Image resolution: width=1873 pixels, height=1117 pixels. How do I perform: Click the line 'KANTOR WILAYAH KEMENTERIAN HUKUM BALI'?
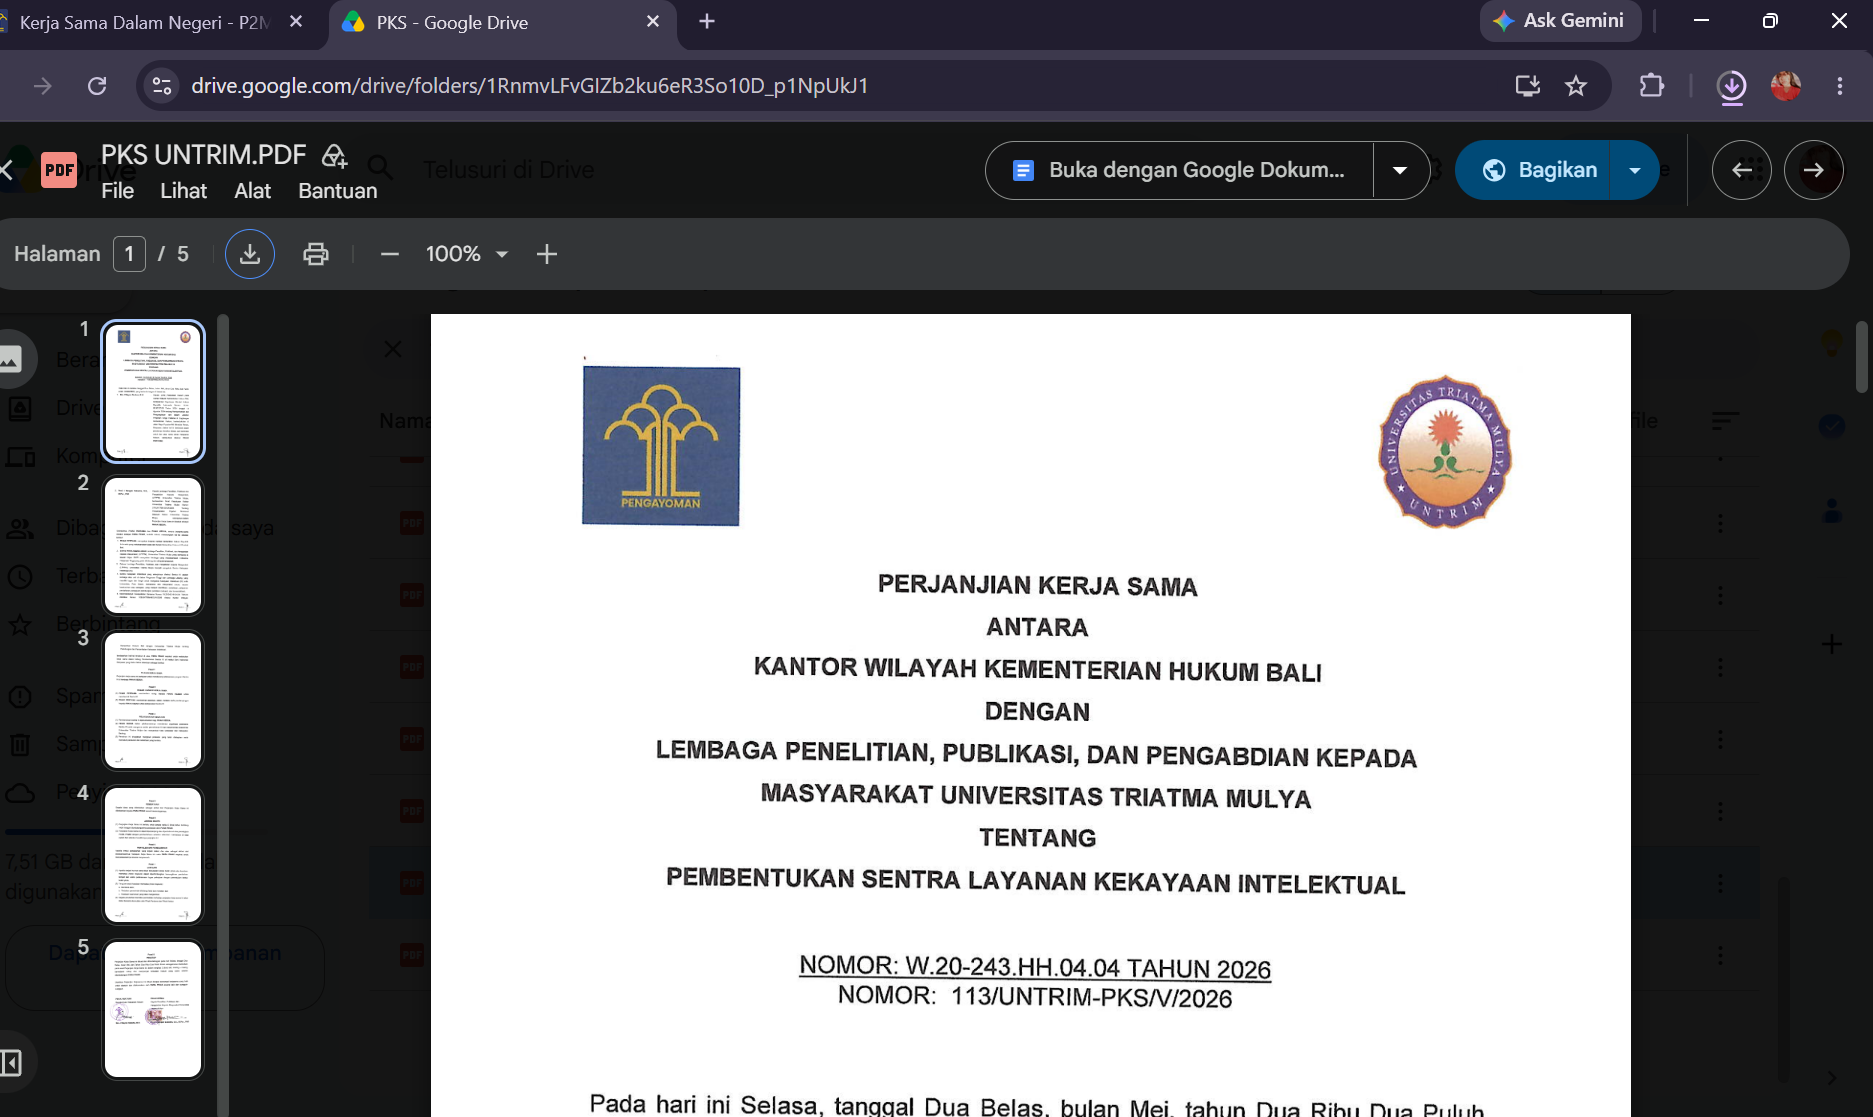pos(1037,669)
